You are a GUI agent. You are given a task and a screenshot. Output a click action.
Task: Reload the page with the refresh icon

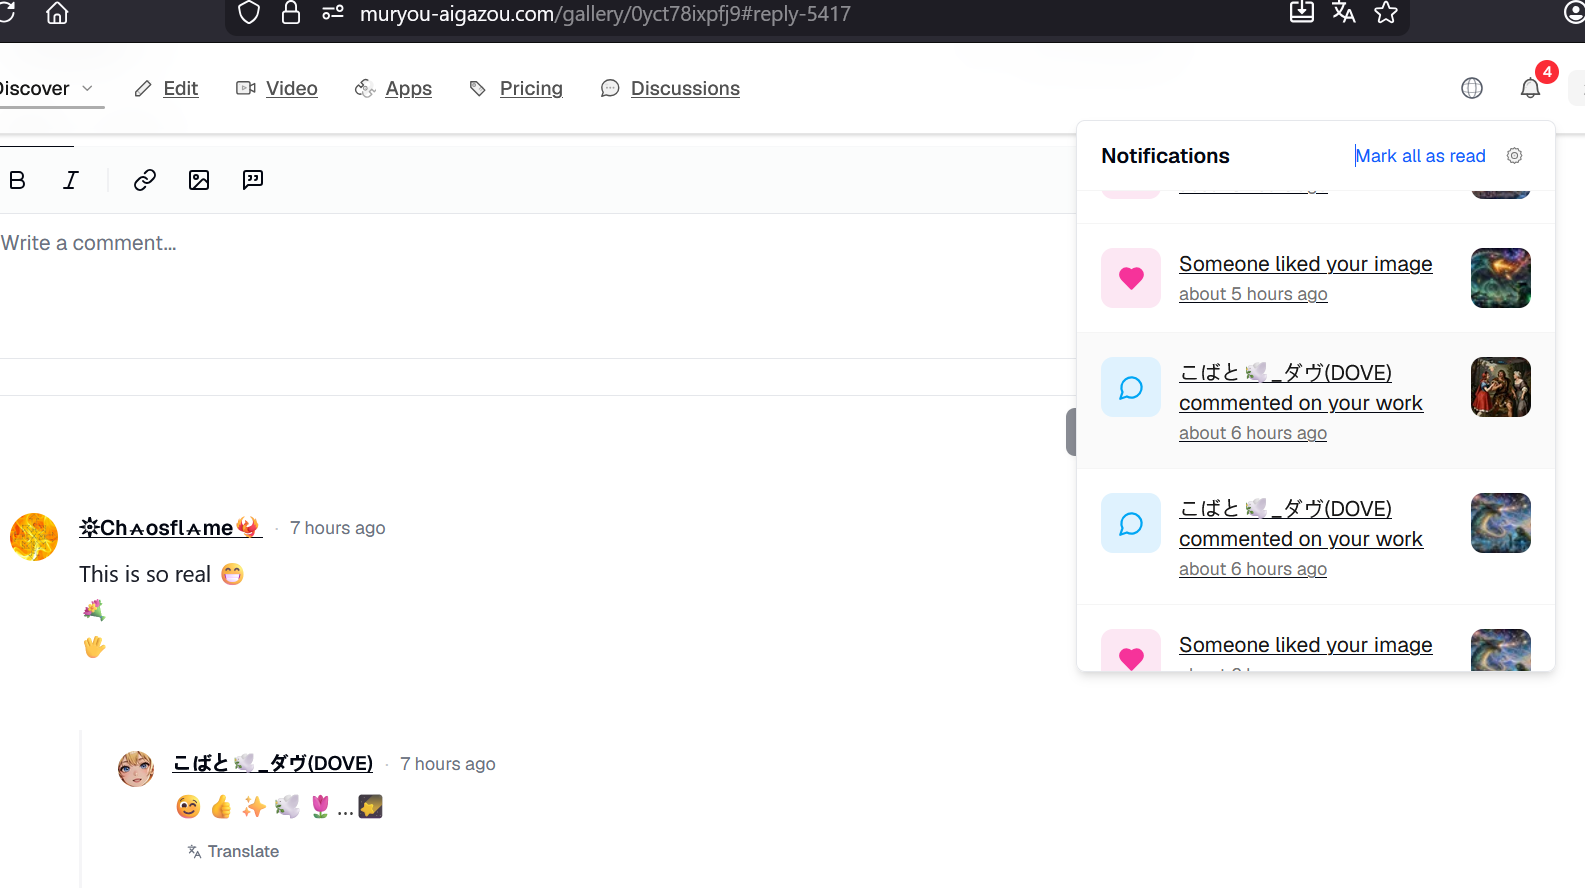[7, 13]
